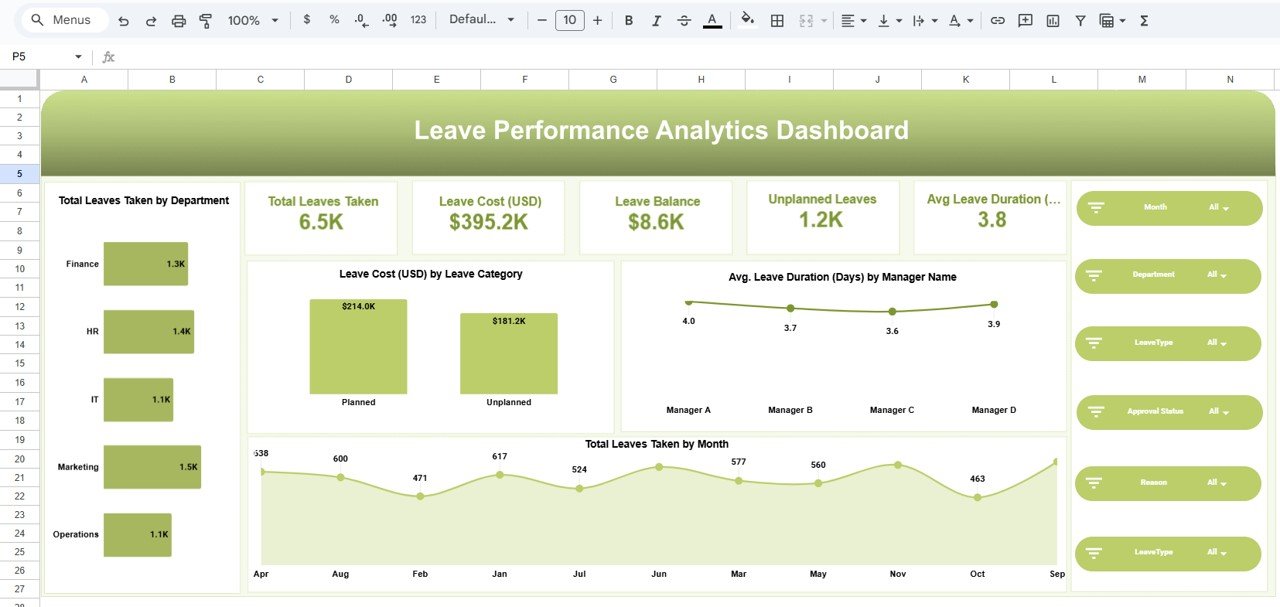This screenshot has height=607, width=1280.
Task: Toggle italic formatting
Action: [x=656, y=20]
